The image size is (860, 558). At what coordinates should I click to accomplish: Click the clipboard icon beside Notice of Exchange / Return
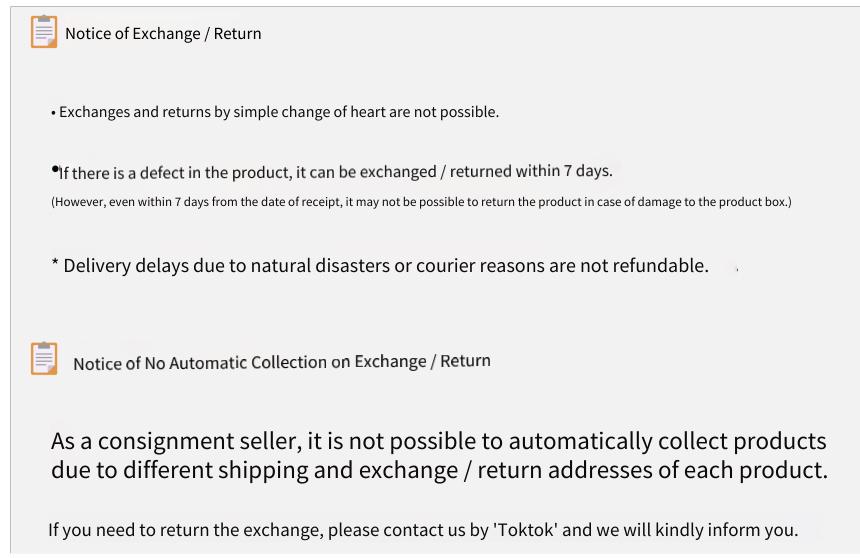point(44,31)
